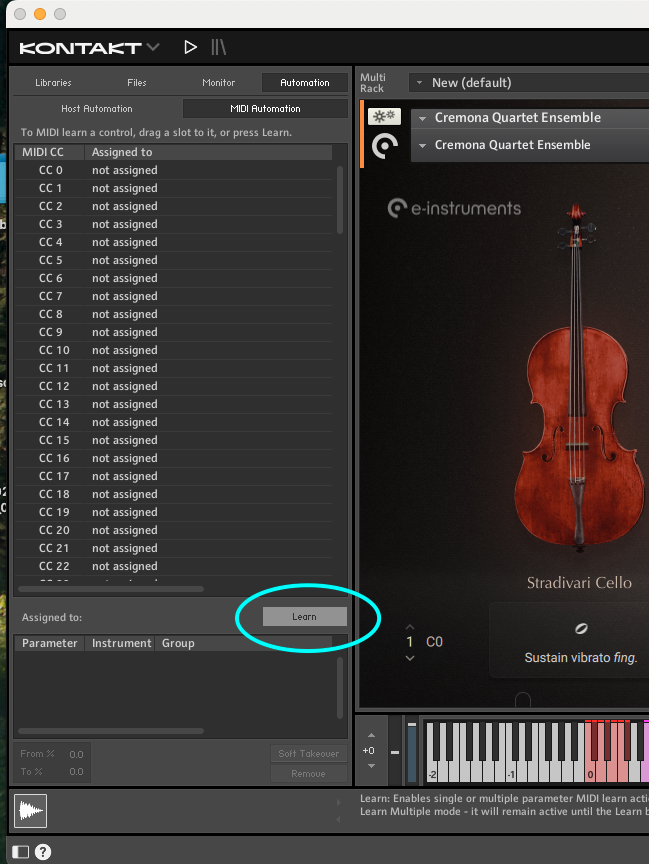Click the pitch wheel slider beside the keyboard
This screenshot has height=864, width=649.
tap(395, 752)
